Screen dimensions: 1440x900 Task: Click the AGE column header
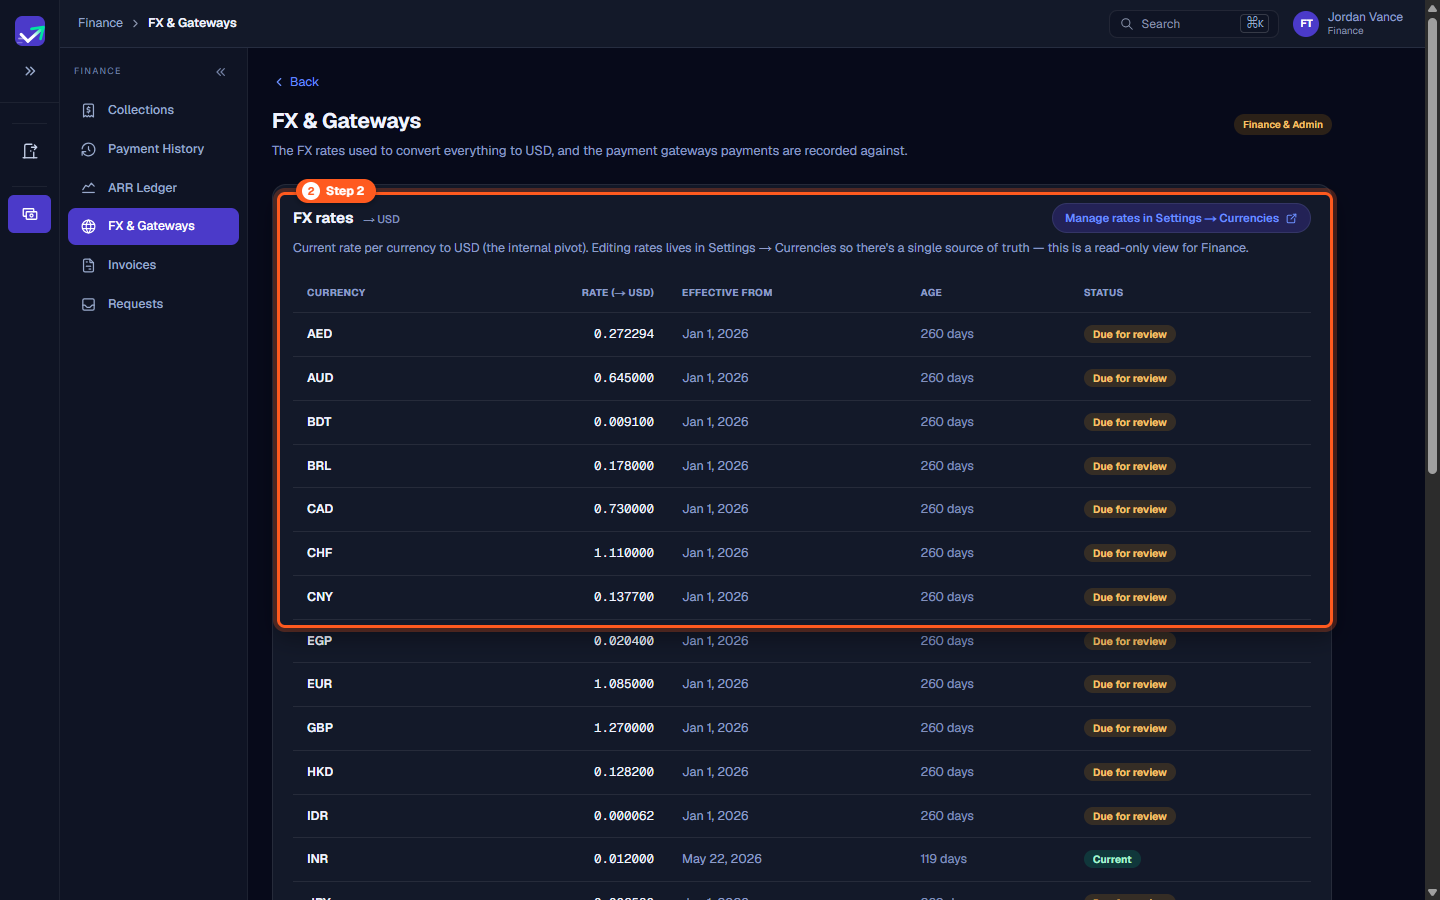tap(931, 293)
